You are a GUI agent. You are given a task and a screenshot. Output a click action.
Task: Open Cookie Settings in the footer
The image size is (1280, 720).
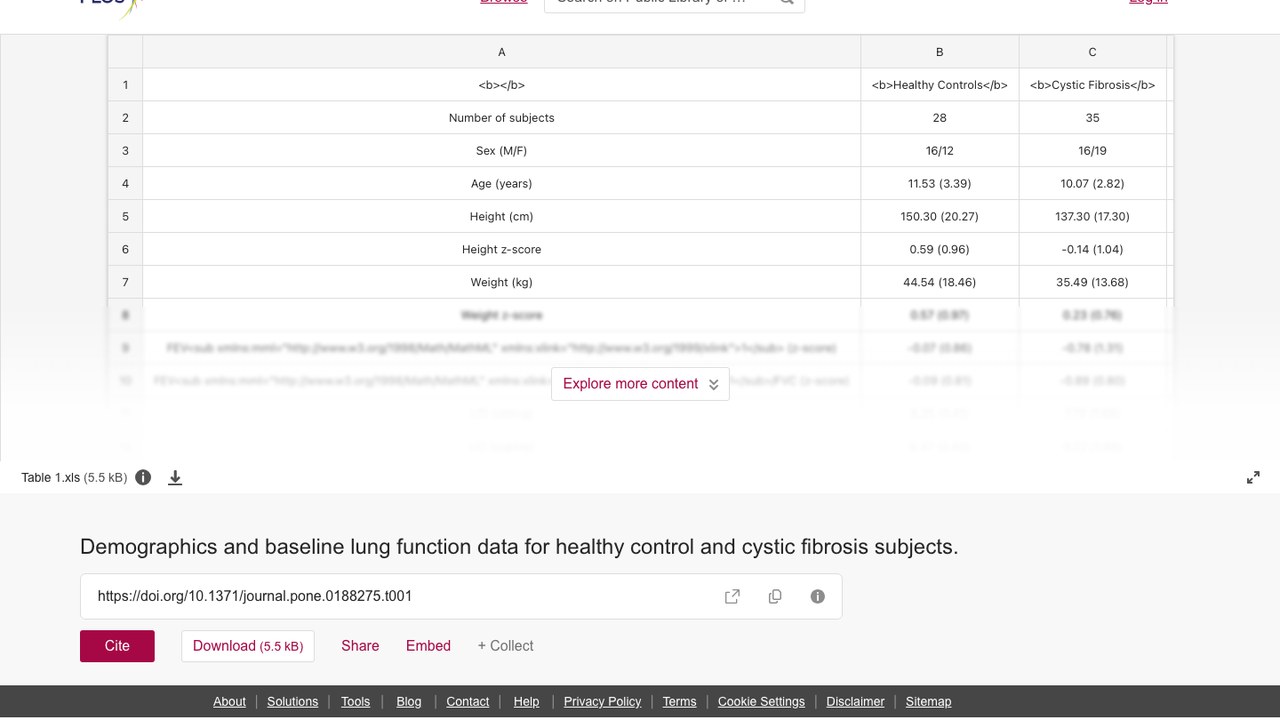pyautogui.click(x=761, y=702)
